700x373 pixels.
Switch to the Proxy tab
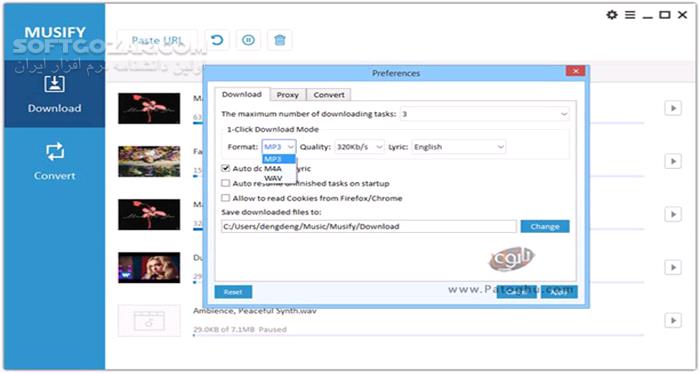tap(288, 95)
